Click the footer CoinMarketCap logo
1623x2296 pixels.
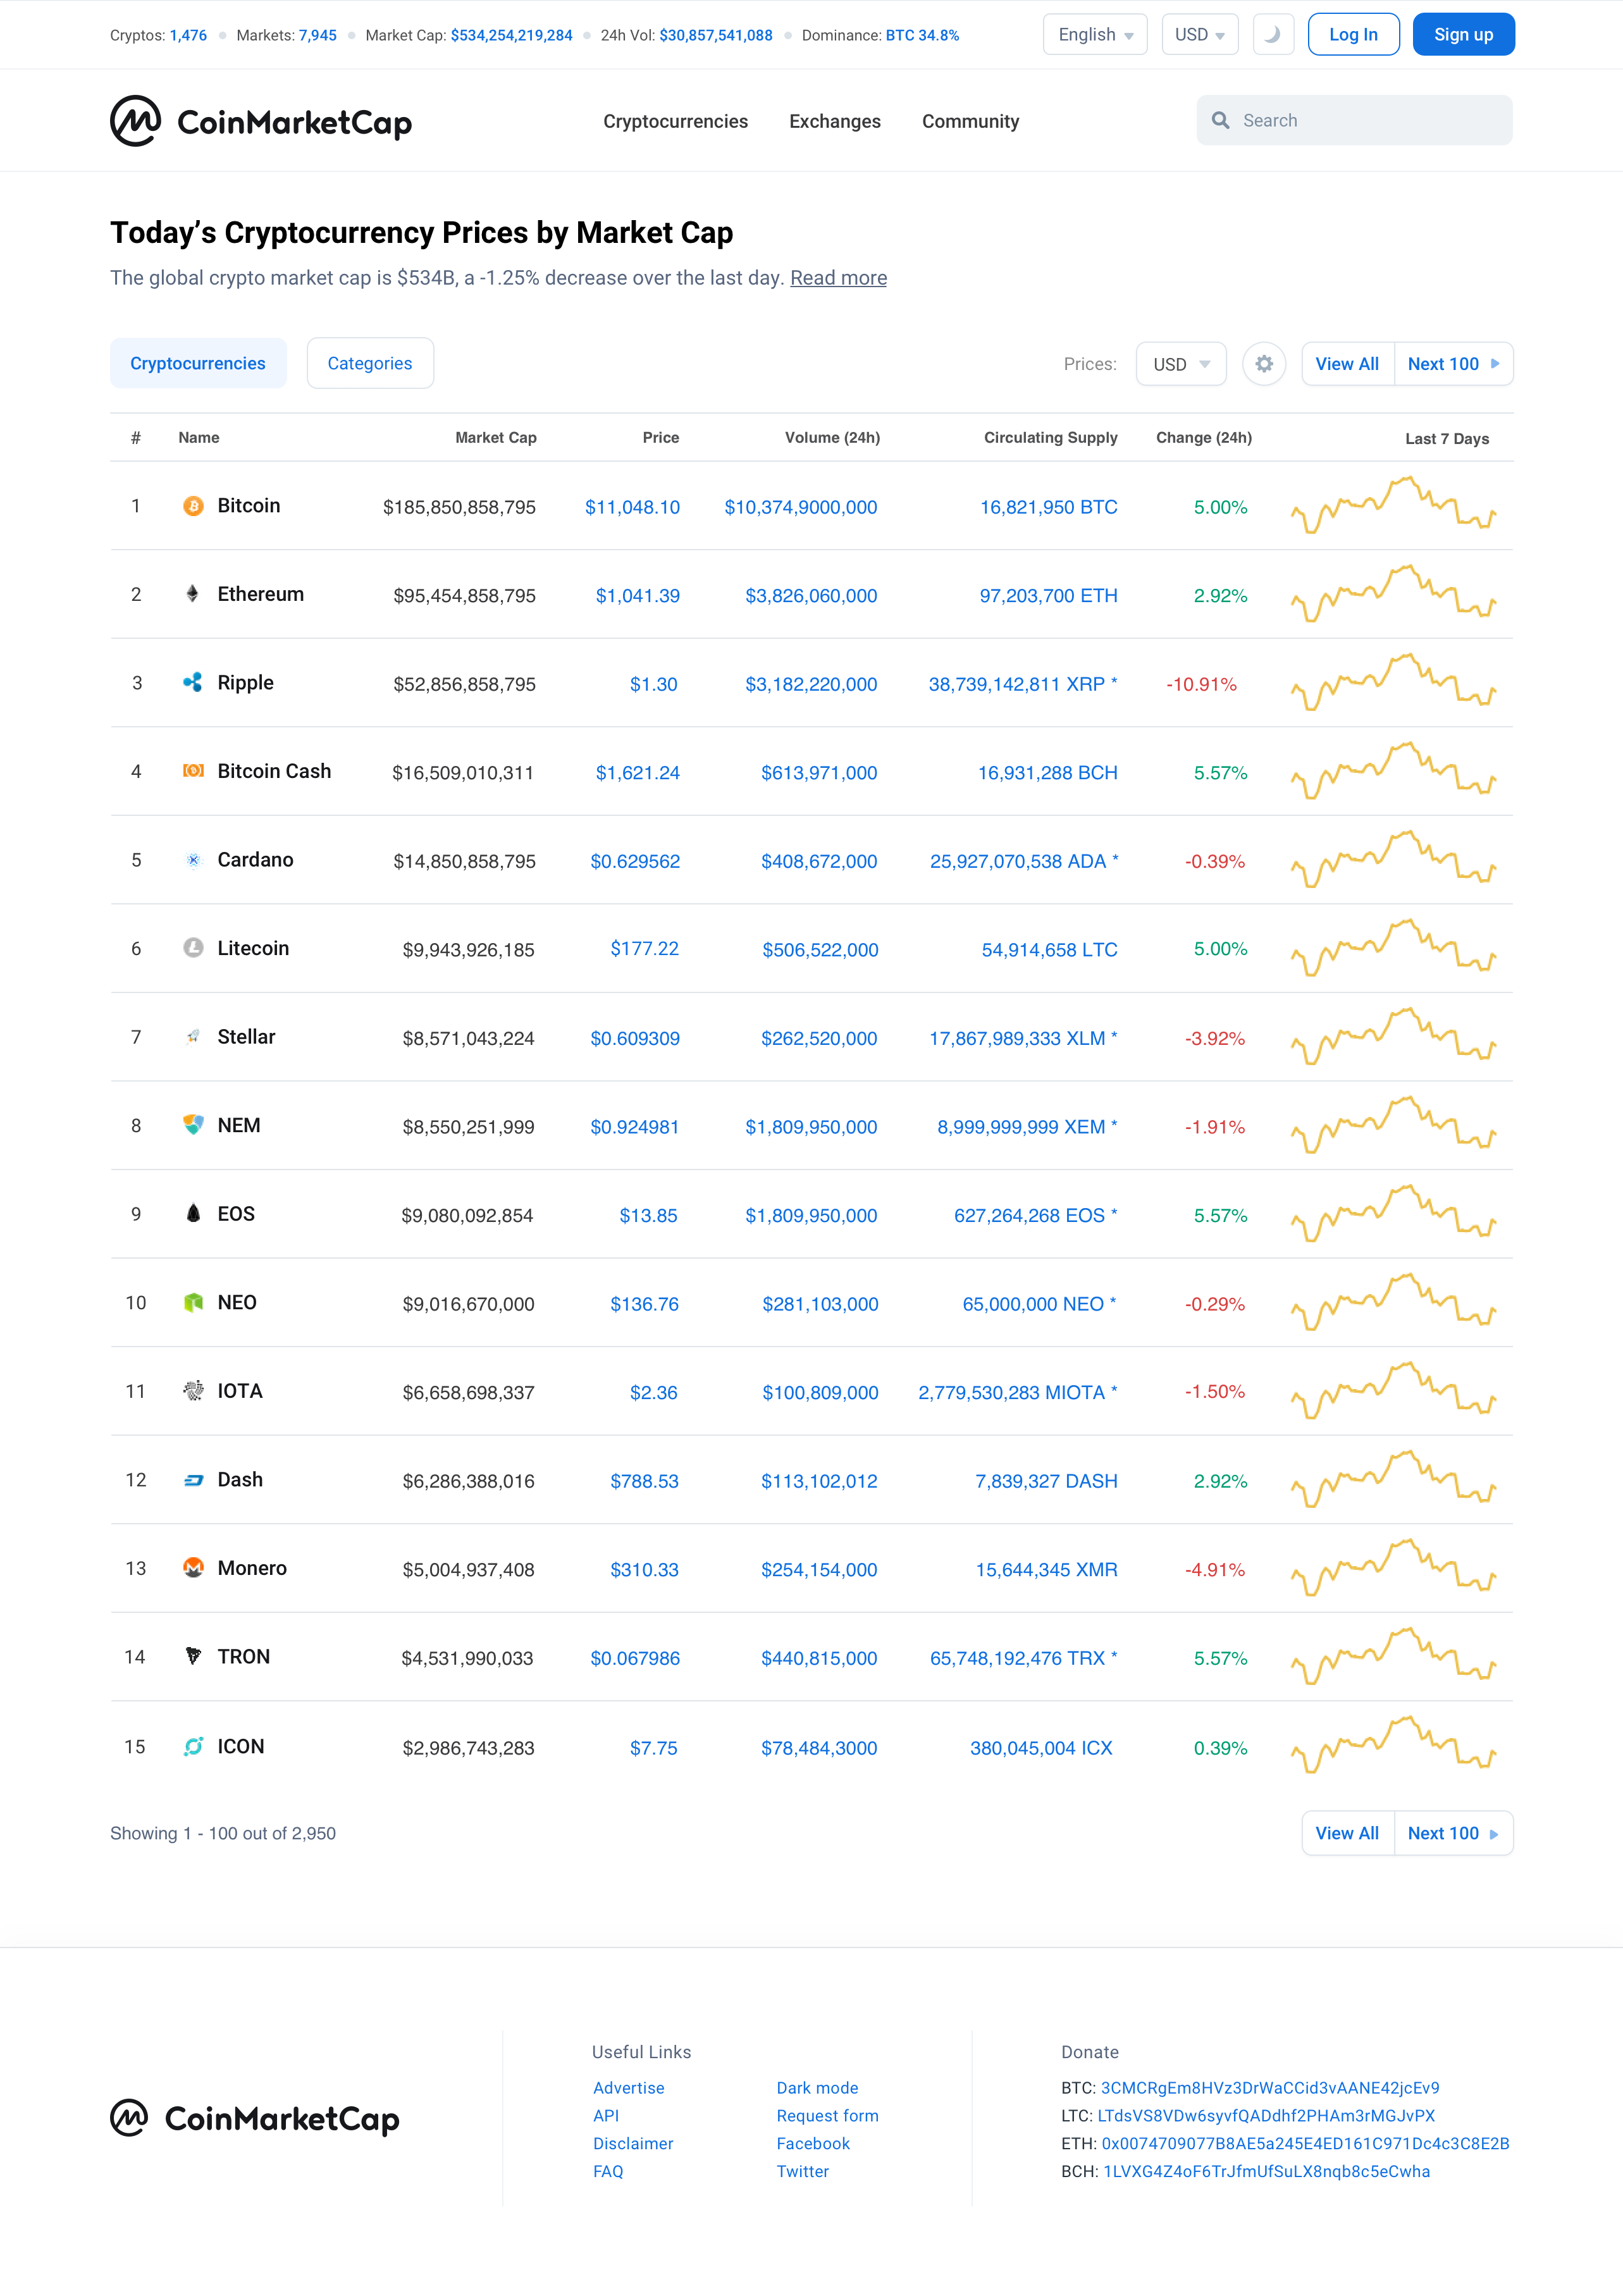coord(255,2119)
